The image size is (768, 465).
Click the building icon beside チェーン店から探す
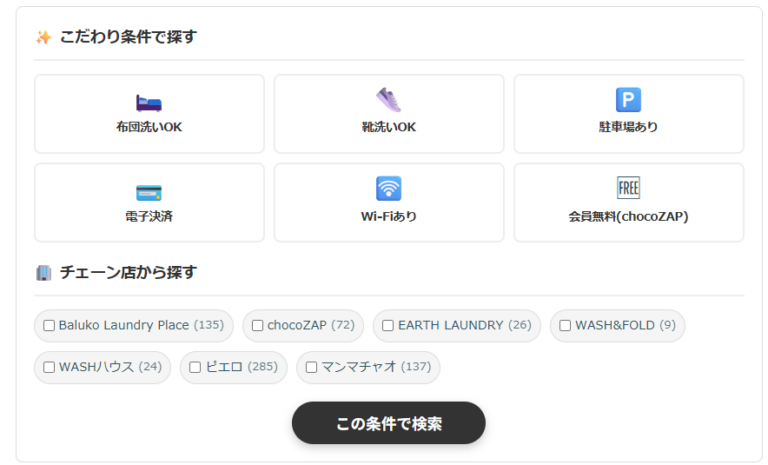click(43, 272)
